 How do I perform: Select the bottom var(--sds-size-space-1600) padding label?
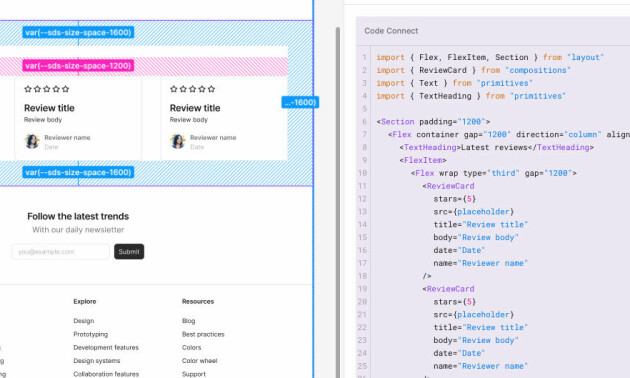pyautogui.click(x=78, y=172)
